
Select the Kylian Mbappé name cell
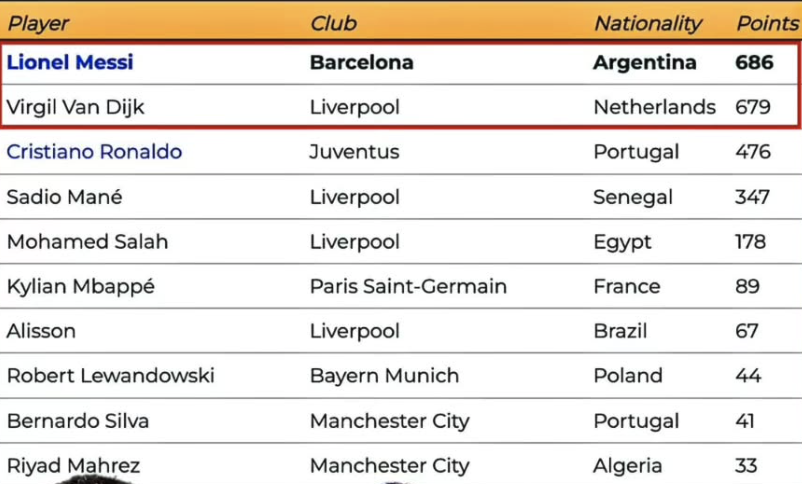tap(80, 287)
